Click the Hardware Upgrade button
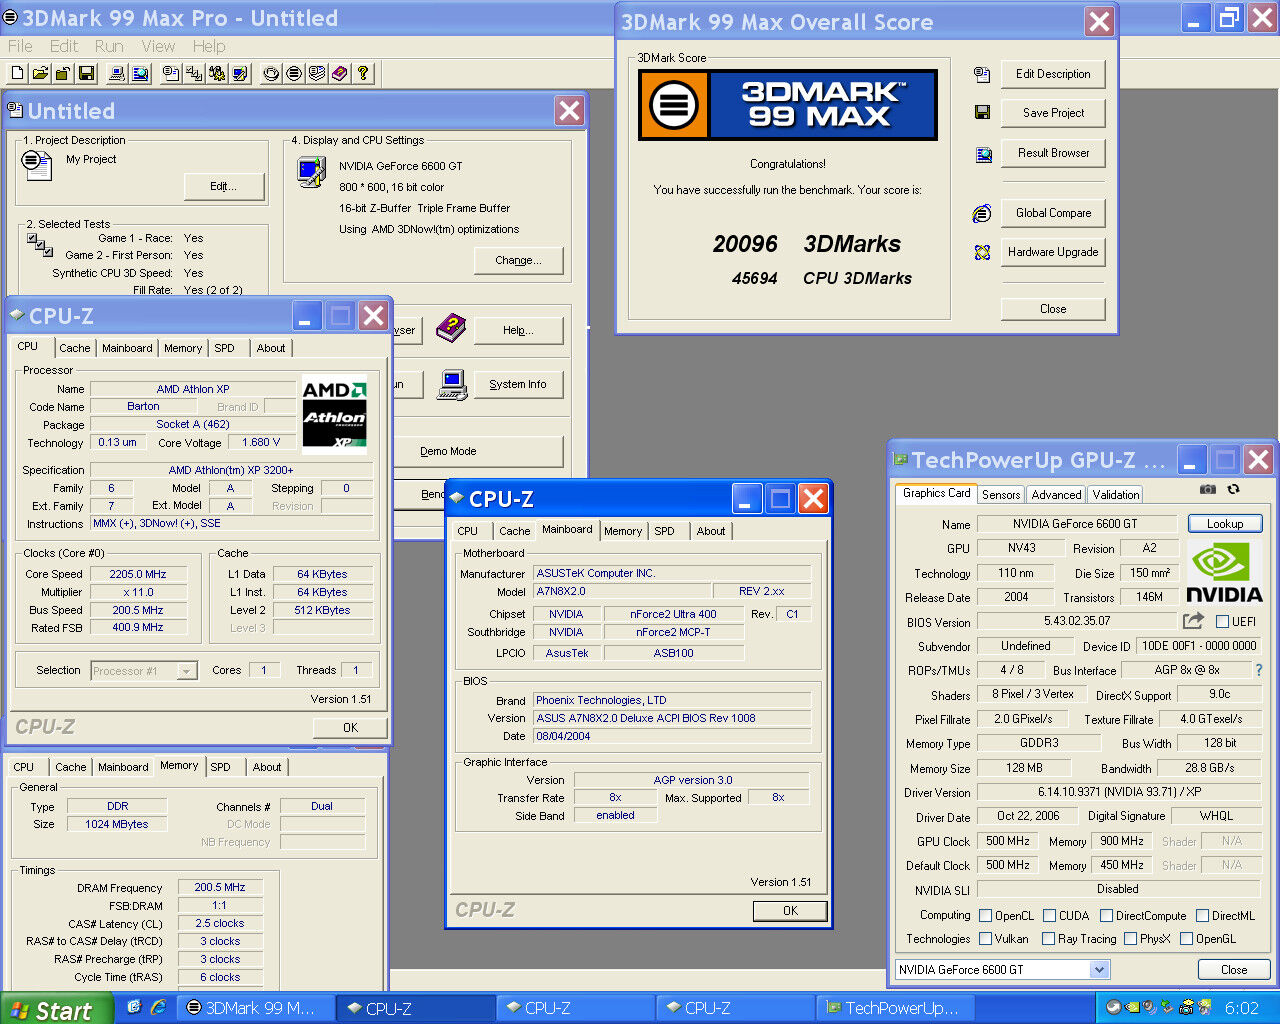The height and width of the screenshot is (1024, 1280). [1053, 252]
